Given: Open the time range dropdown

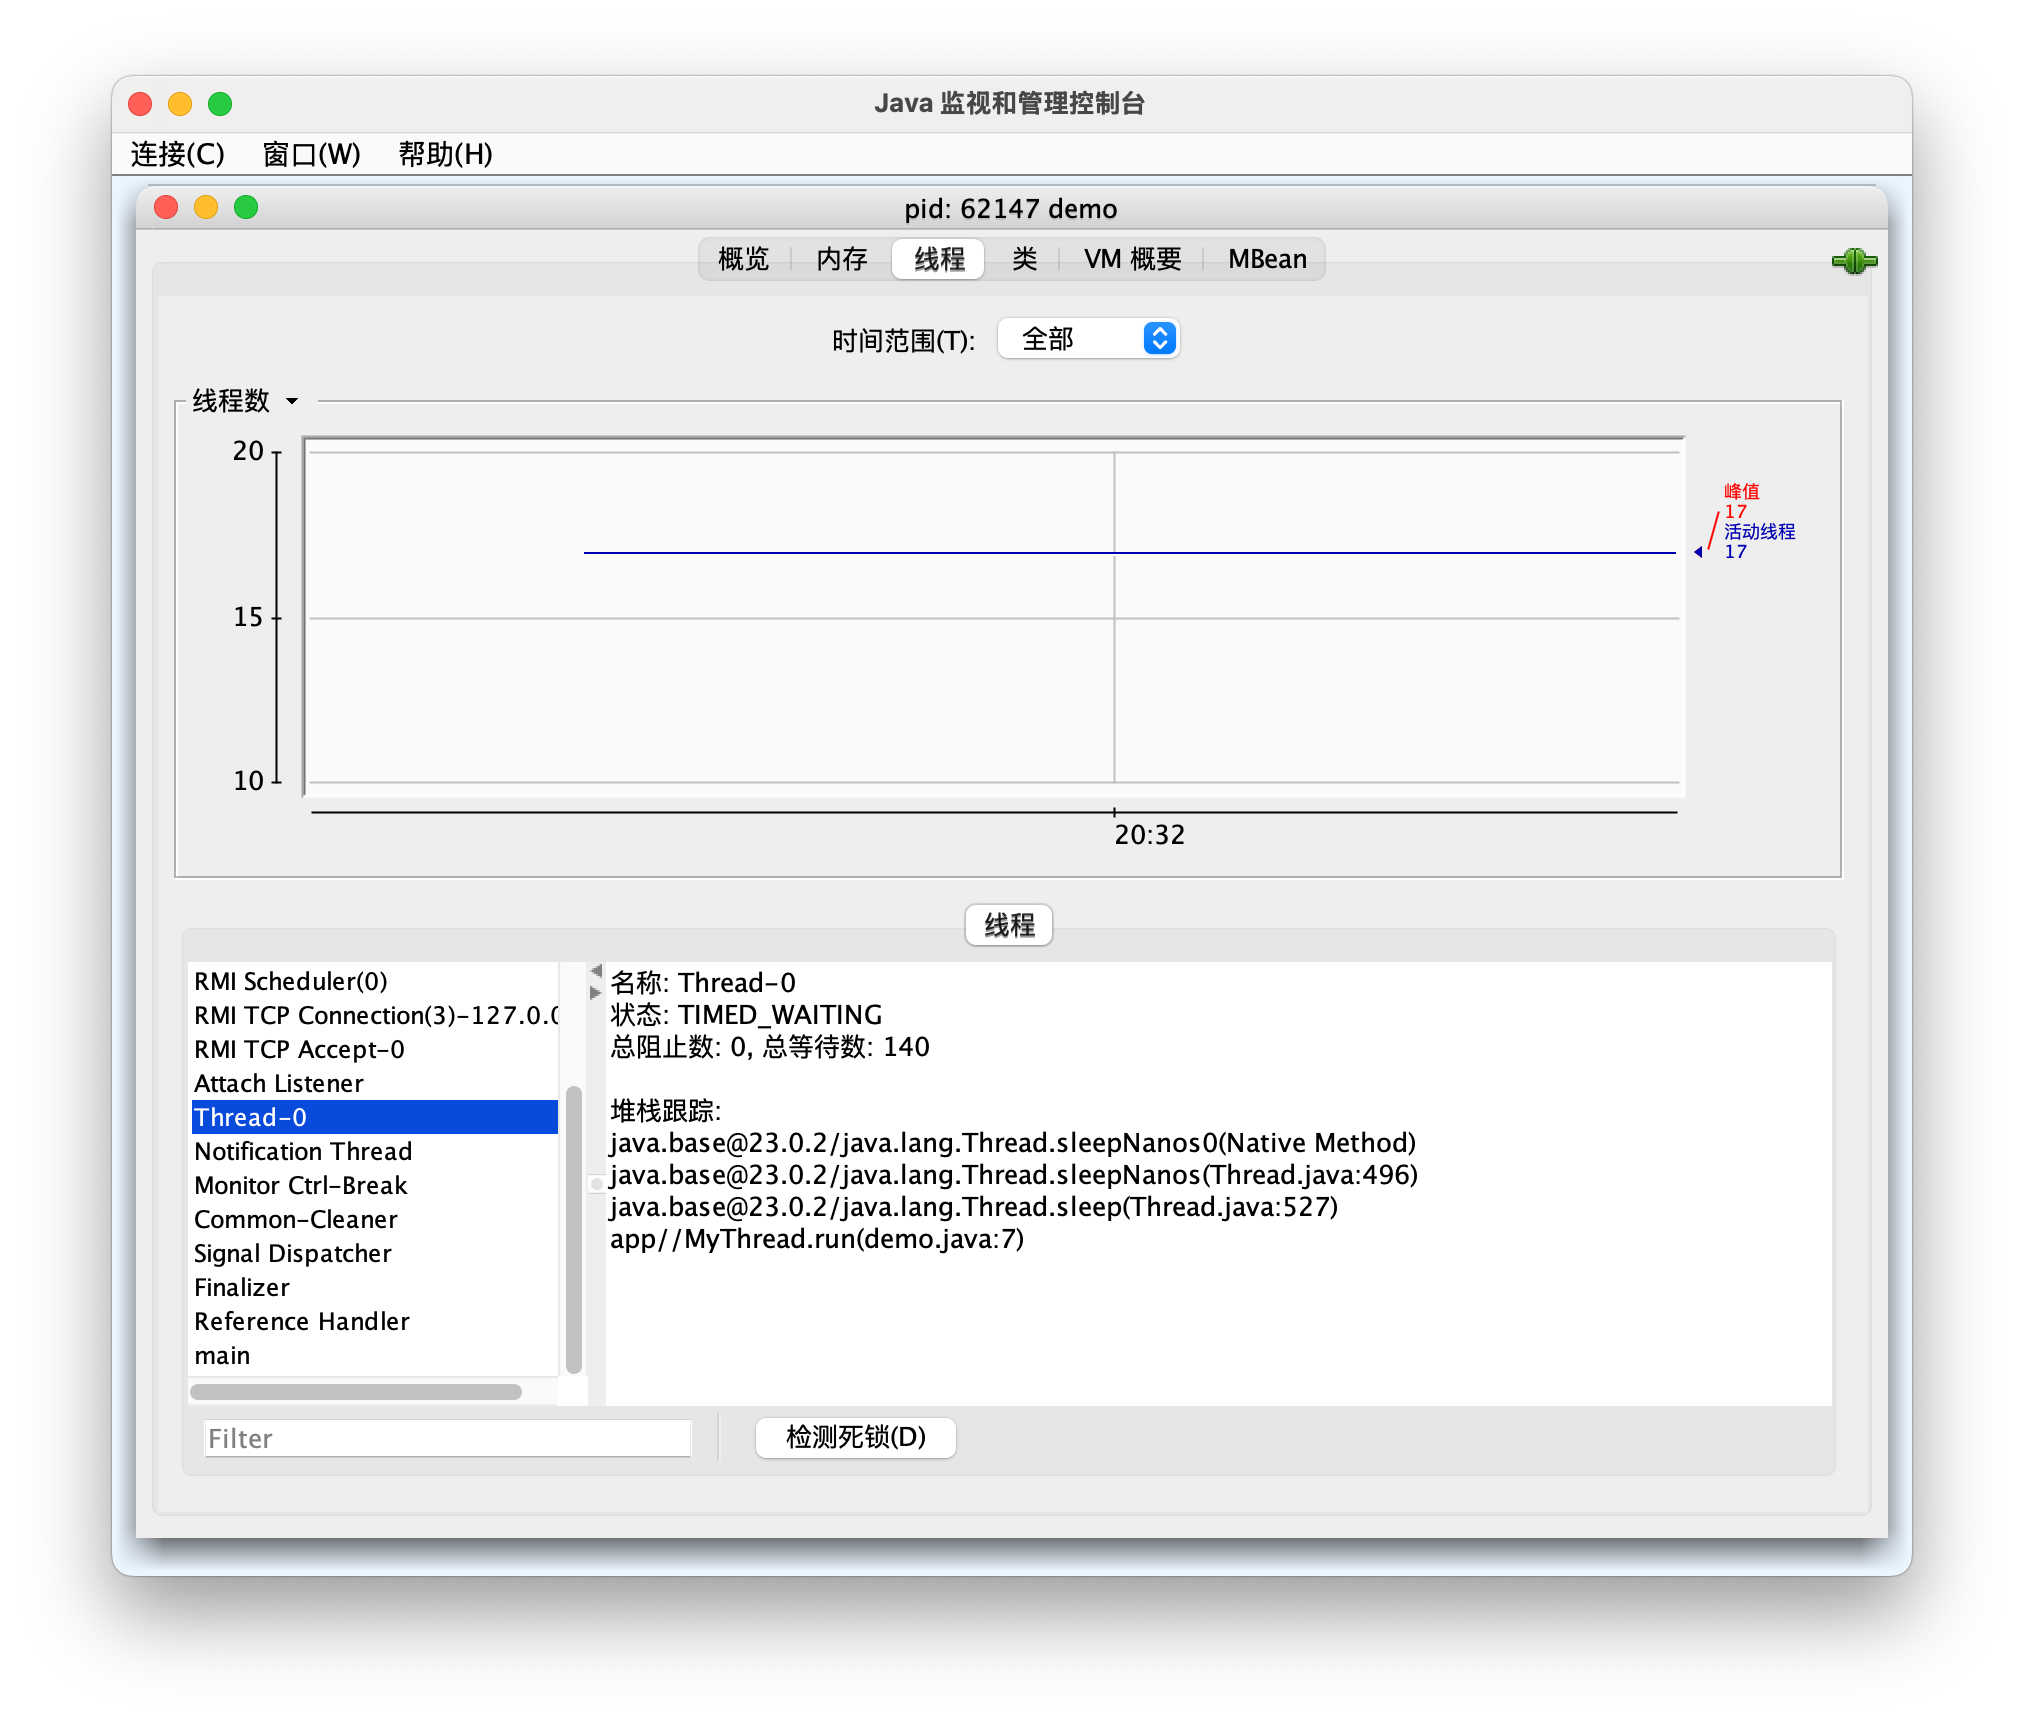Looking at the screenshot, I should coord(1089,339).
